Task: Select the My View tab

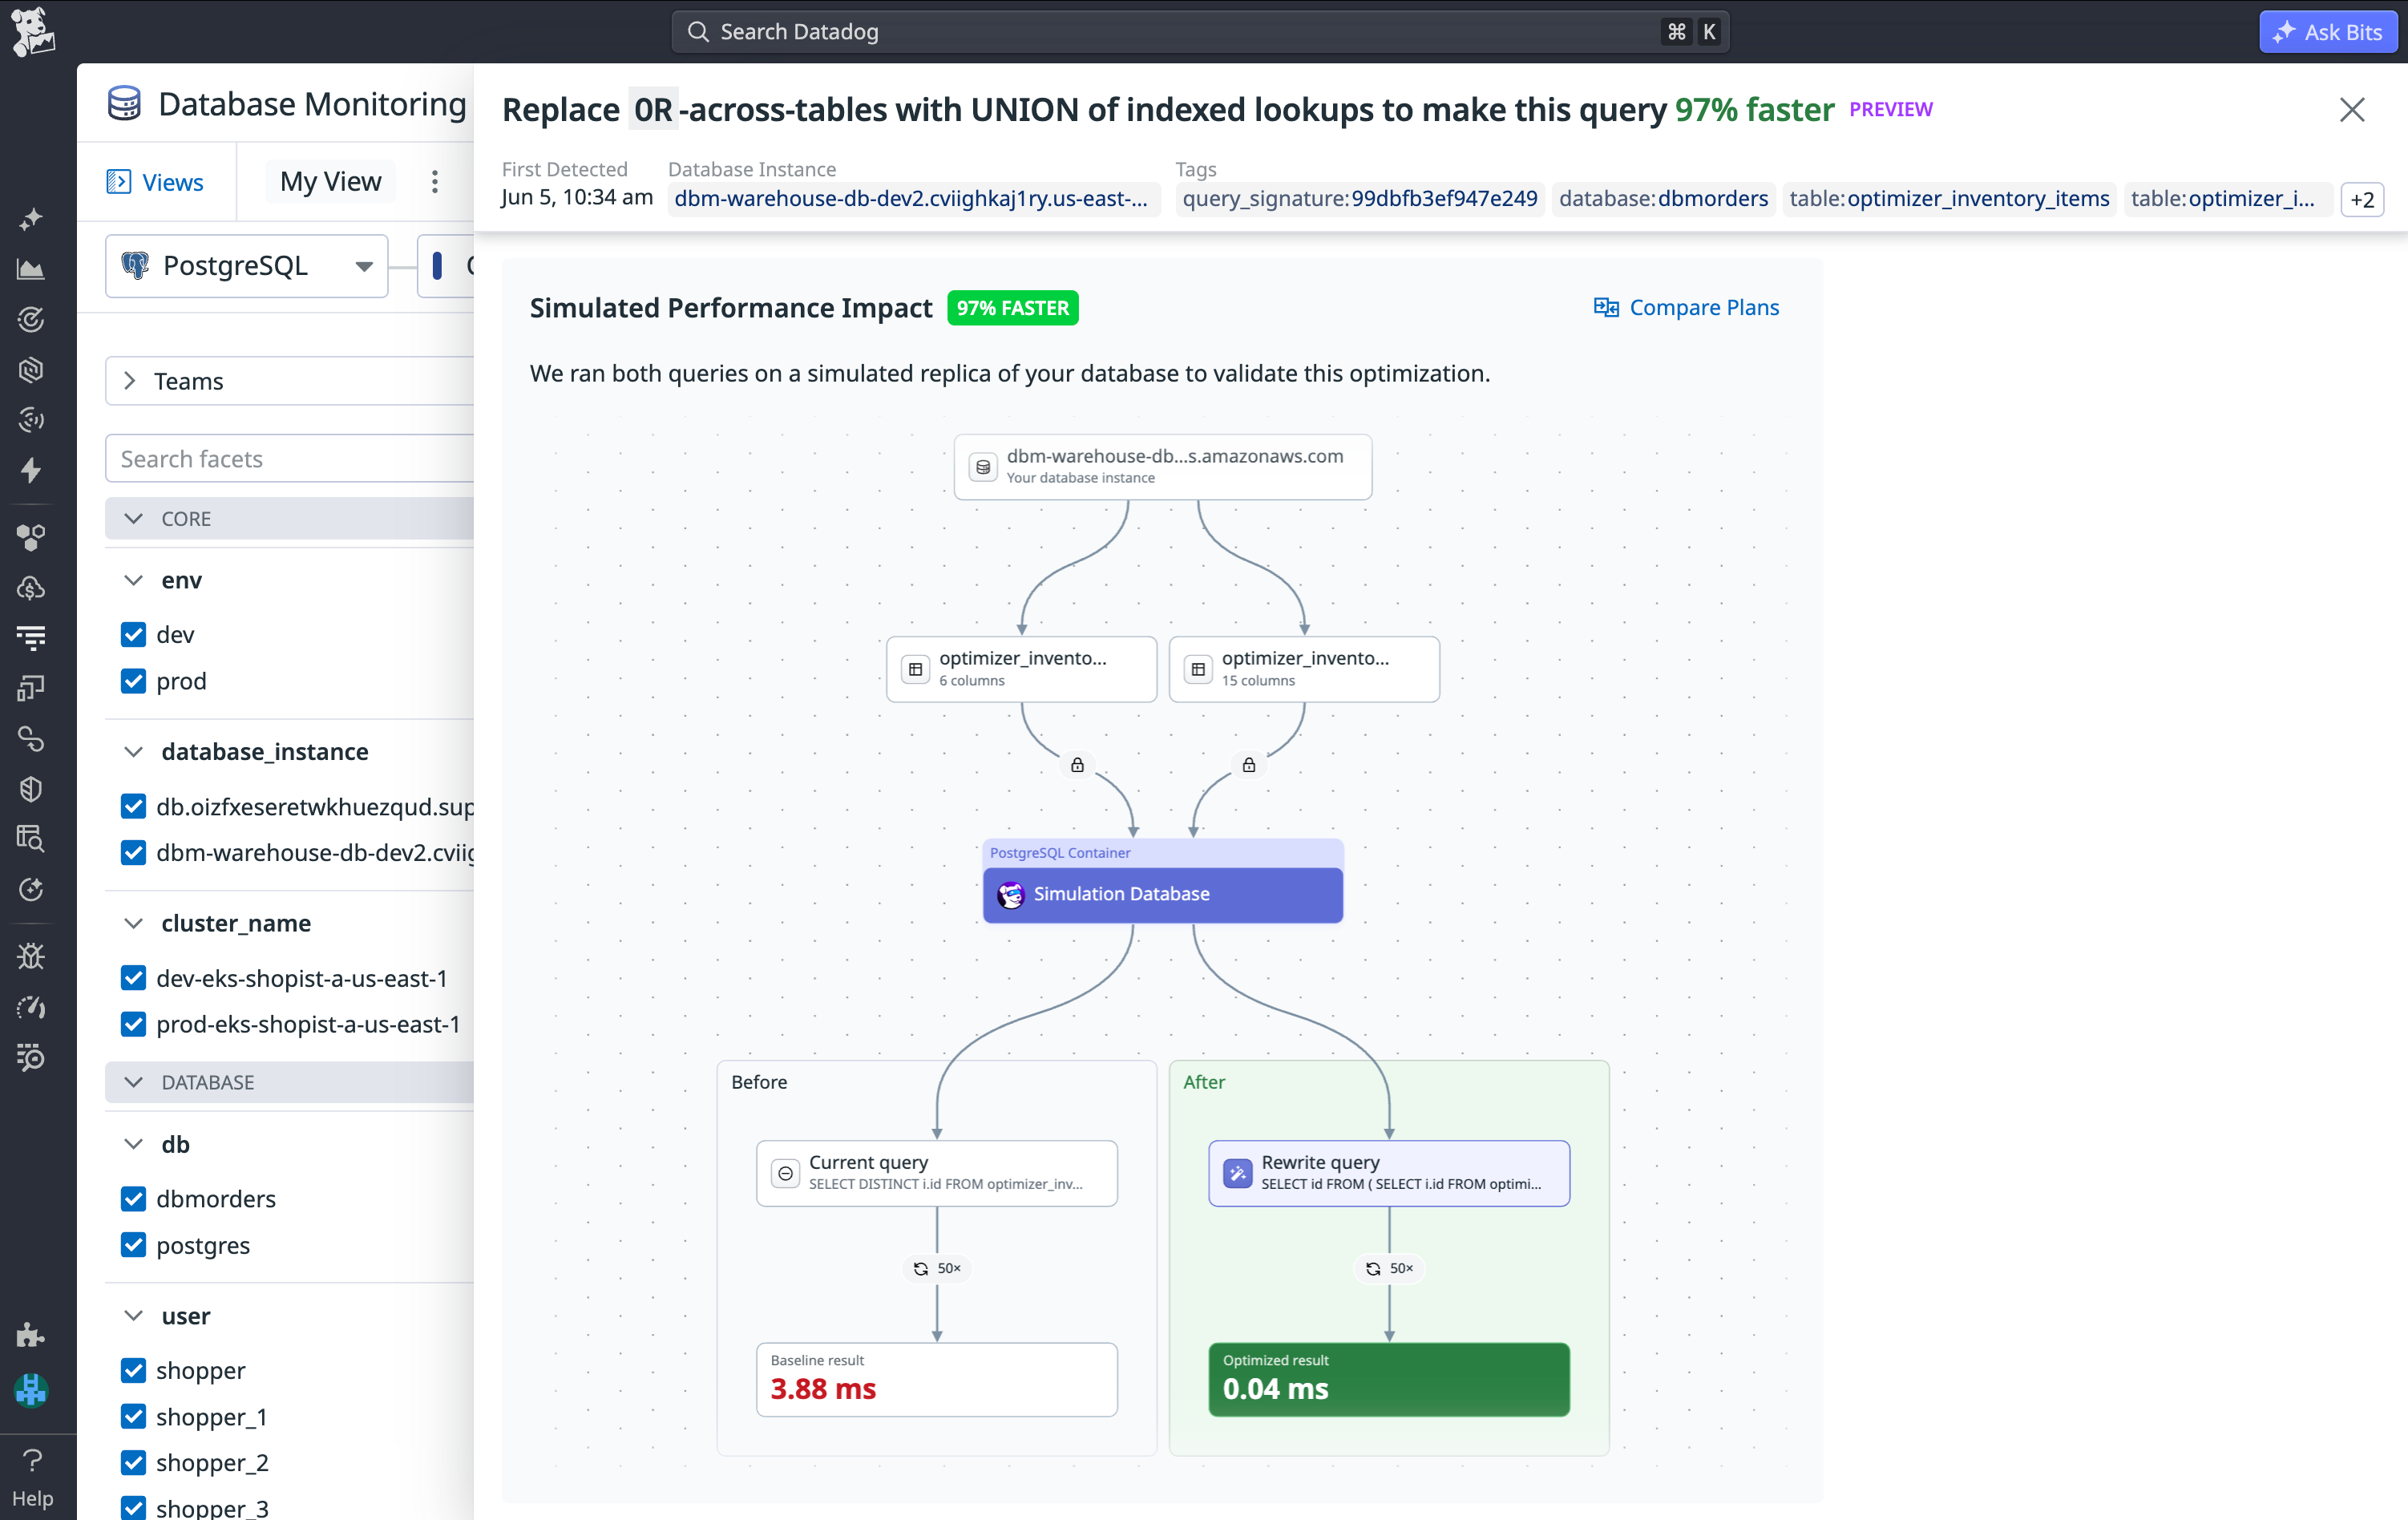Action: pos(330,181)
